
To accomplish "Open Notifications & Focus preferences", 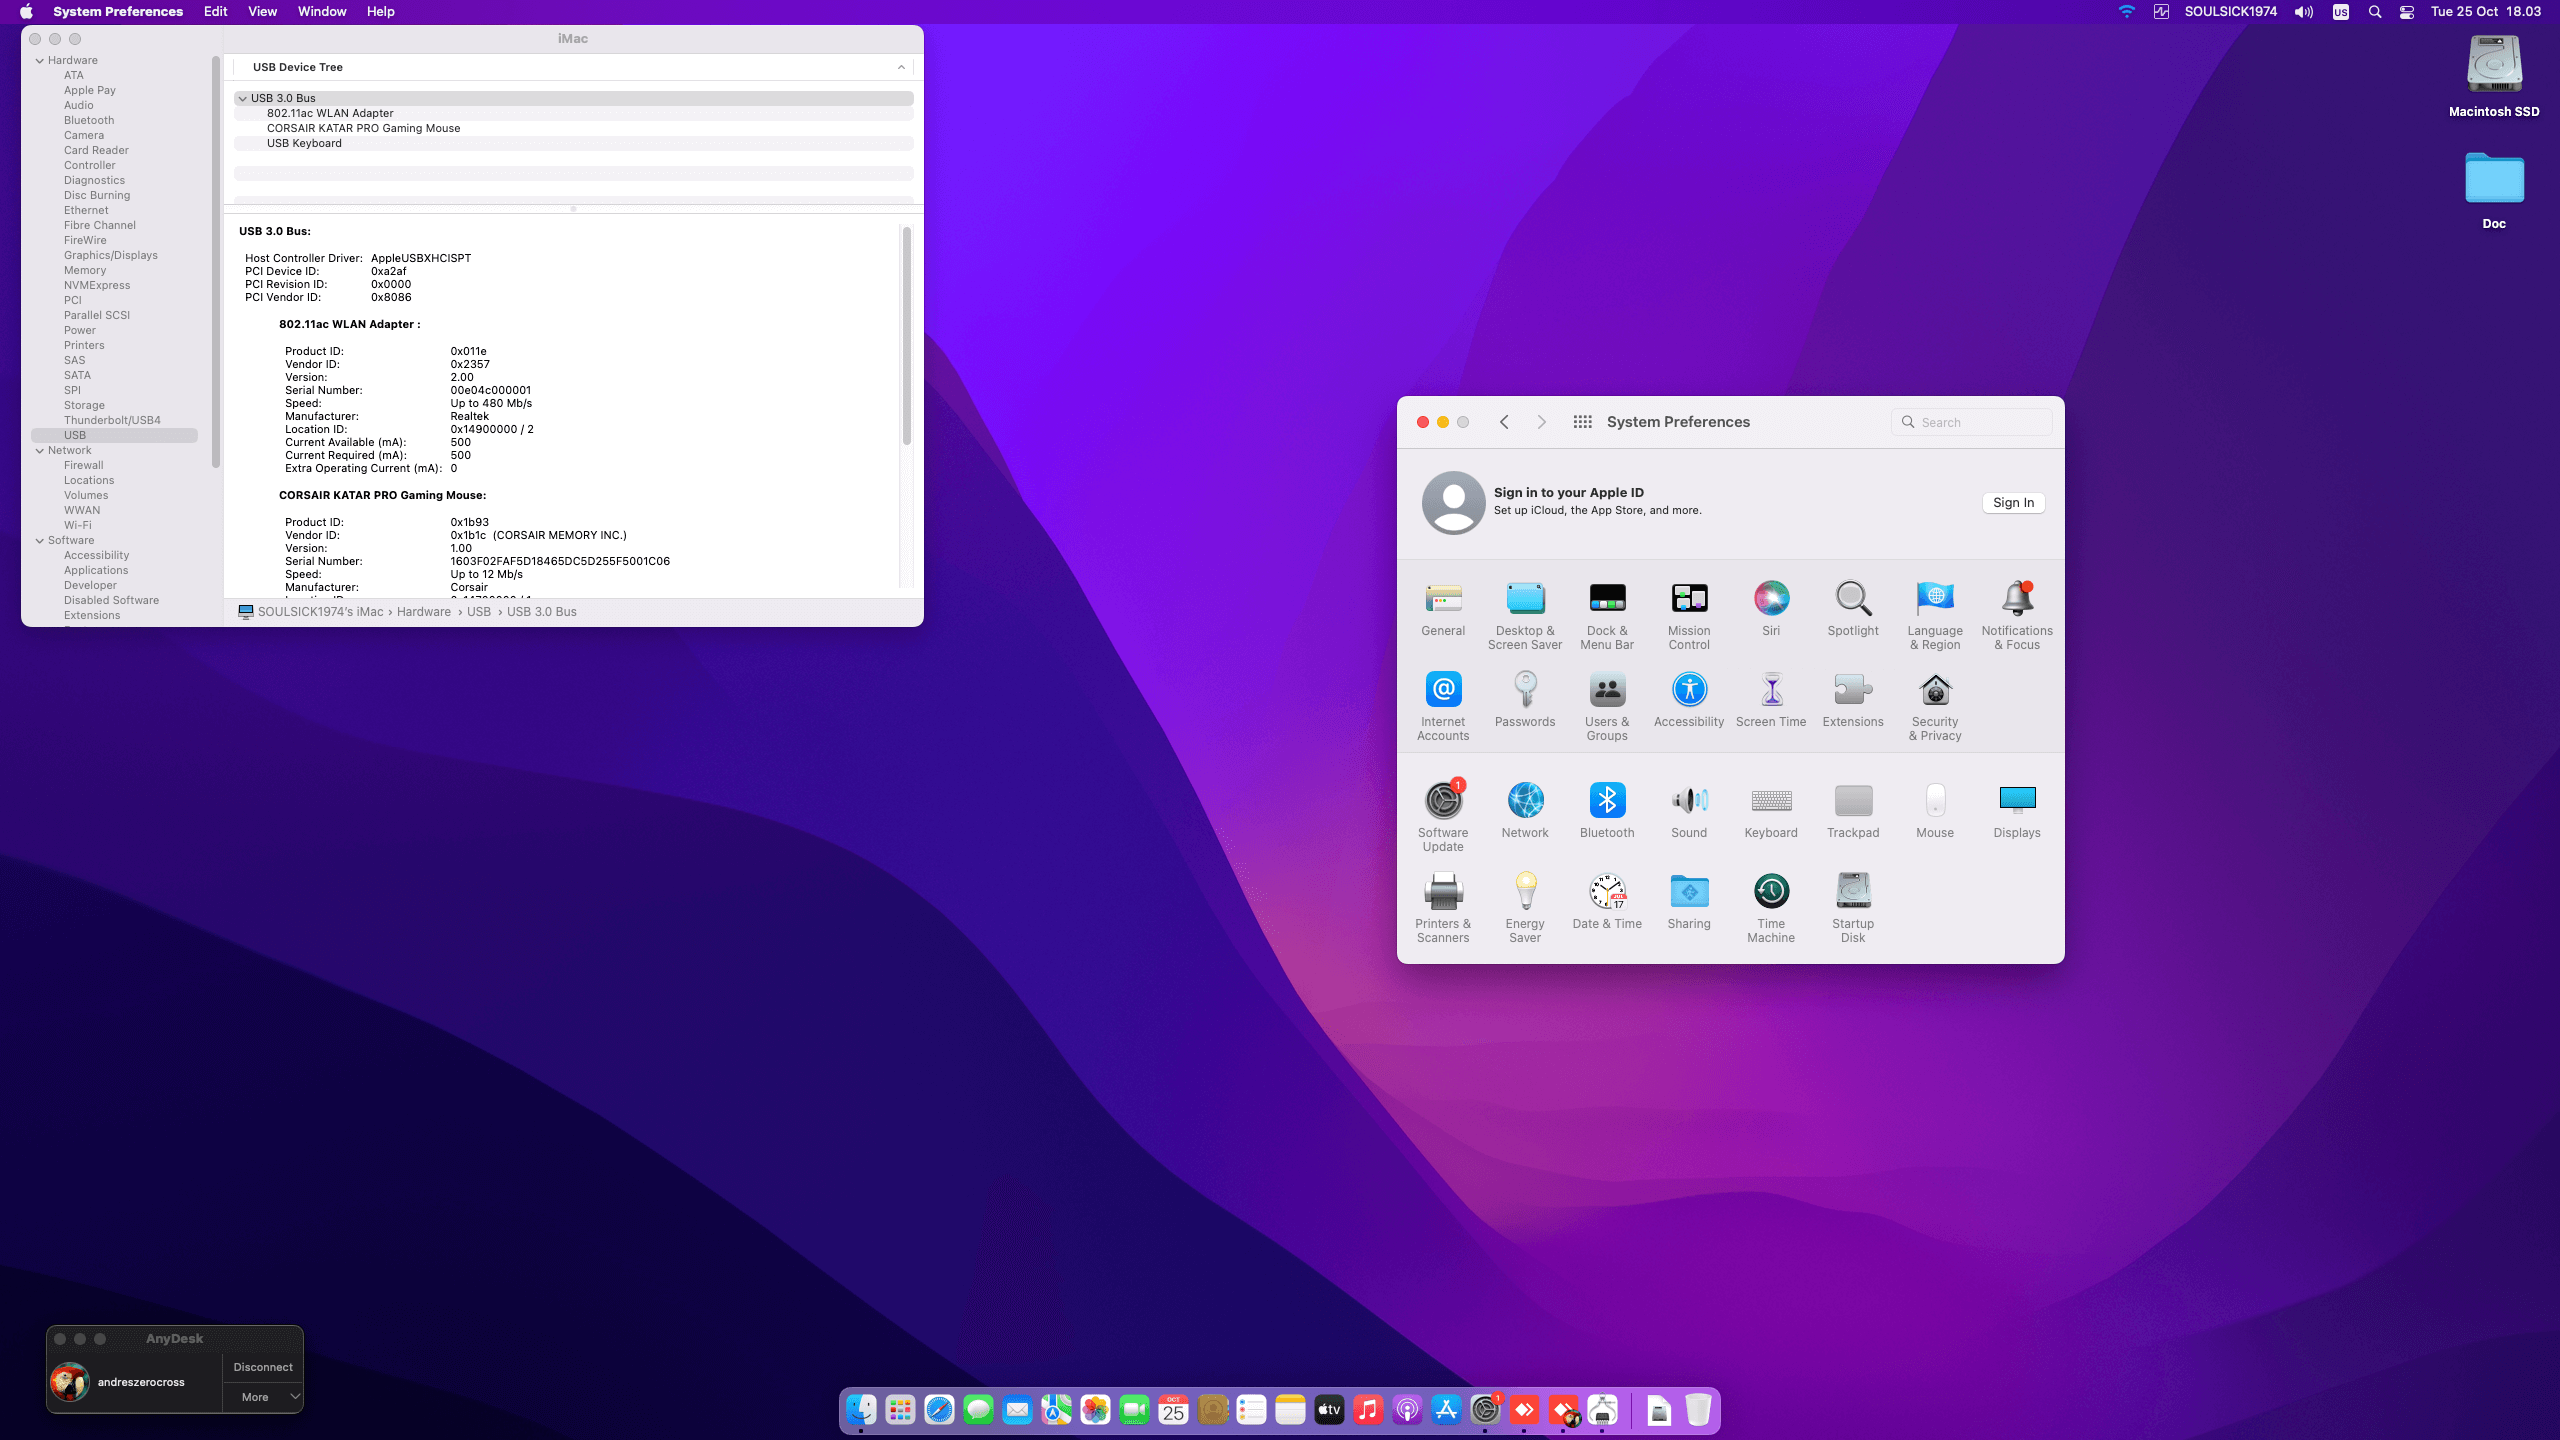I will click(x=2017, y=615).
